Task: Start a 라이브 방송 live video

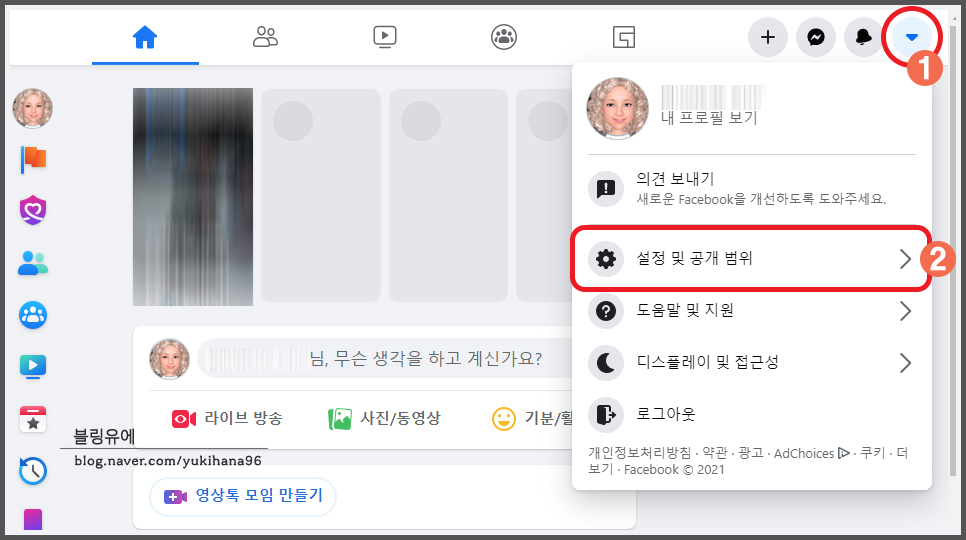Action: (227, 419)
